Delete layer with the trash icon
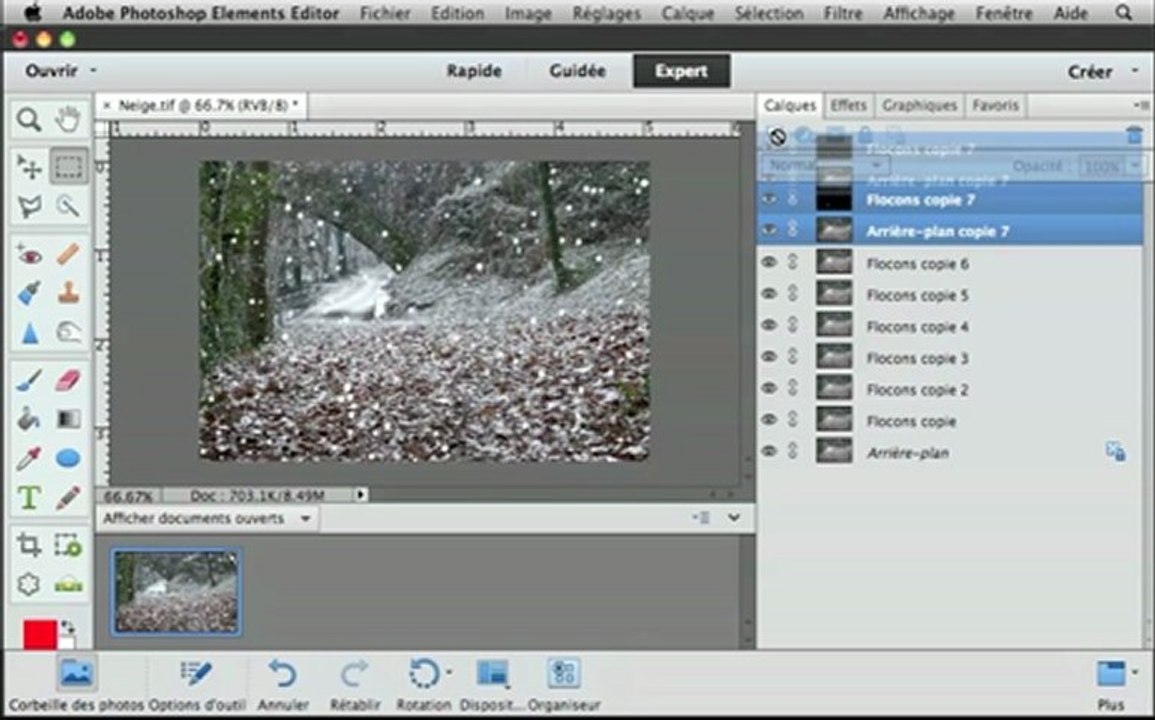The width and height of the screenshot is (1155, 720). point(1134,135)
